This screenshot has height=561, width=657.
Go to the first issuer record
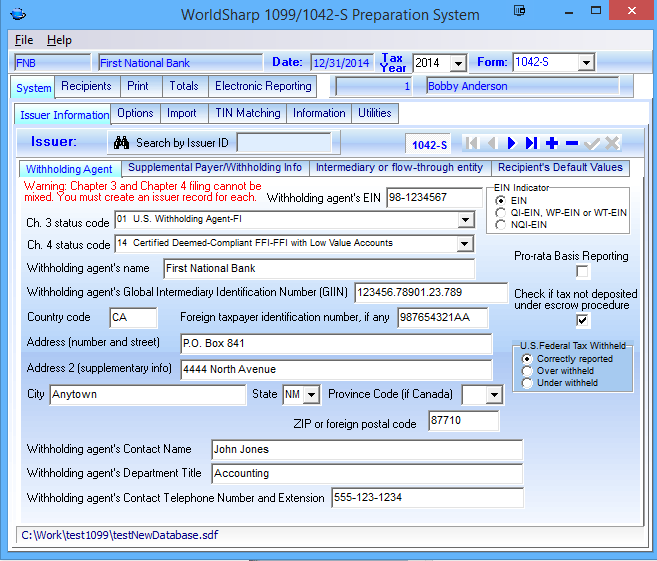pos(471,144)
